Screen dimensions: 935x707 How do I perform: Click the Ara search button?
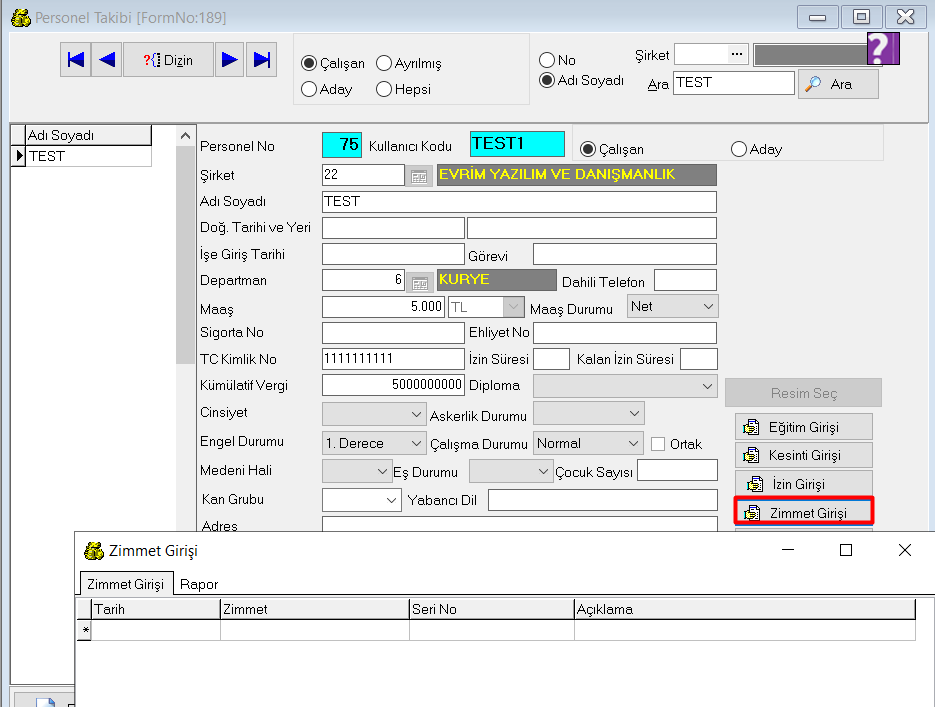tap(838, 84)
